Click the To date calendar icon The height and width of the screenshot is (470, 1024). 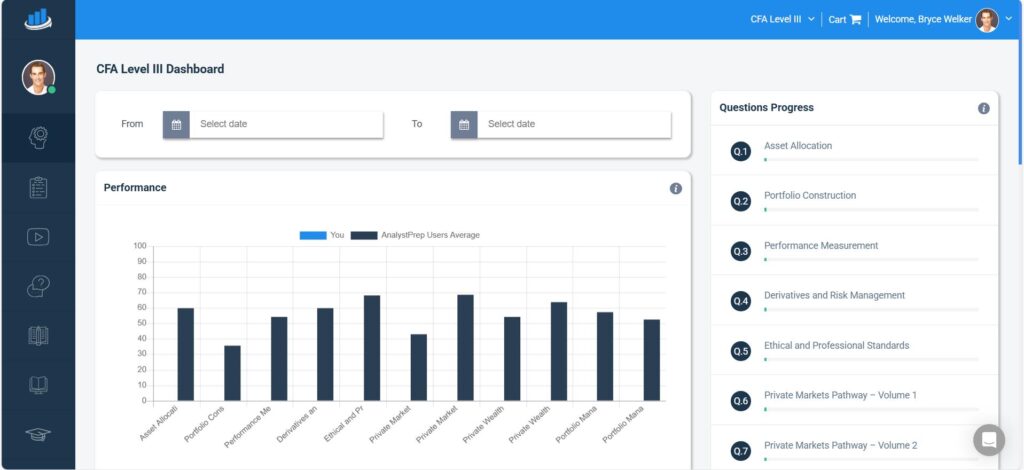[x=464, y=125]
